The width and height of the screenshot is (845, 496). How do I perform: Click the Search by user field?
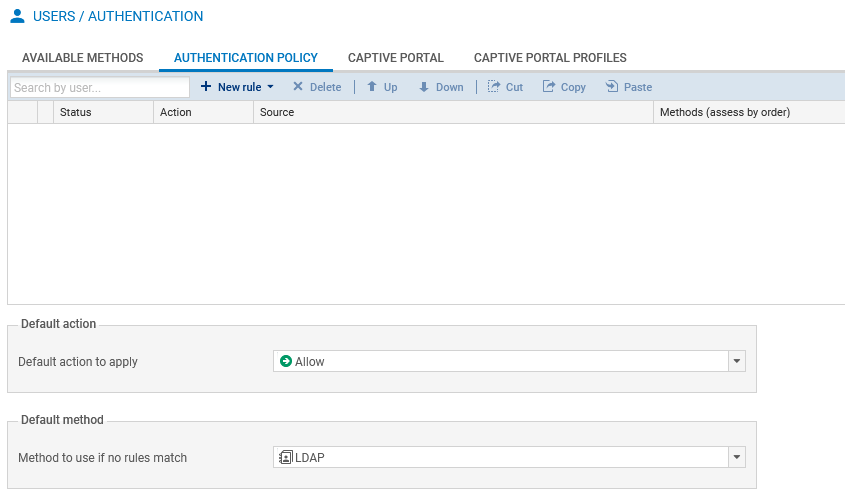click(x=99, y=88)
